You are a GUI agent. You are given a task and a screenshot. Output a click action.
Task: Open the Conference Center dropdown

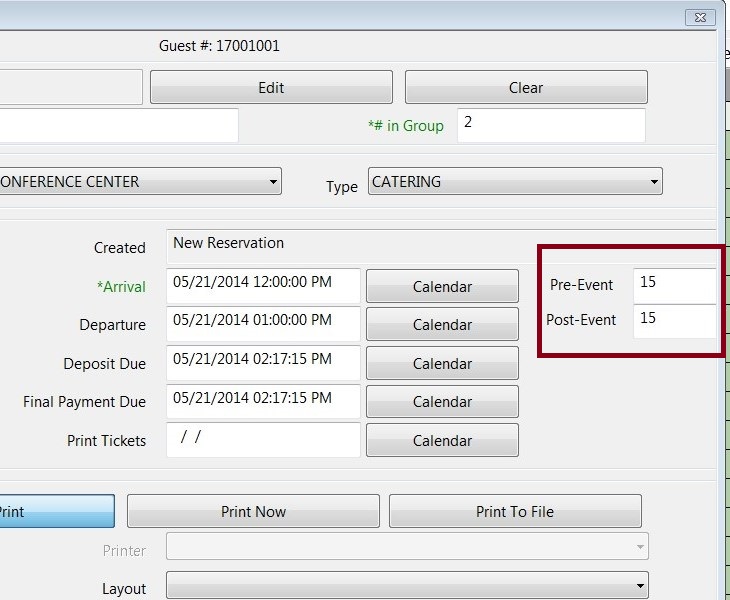pyautogui.click(x=139, y=182)
